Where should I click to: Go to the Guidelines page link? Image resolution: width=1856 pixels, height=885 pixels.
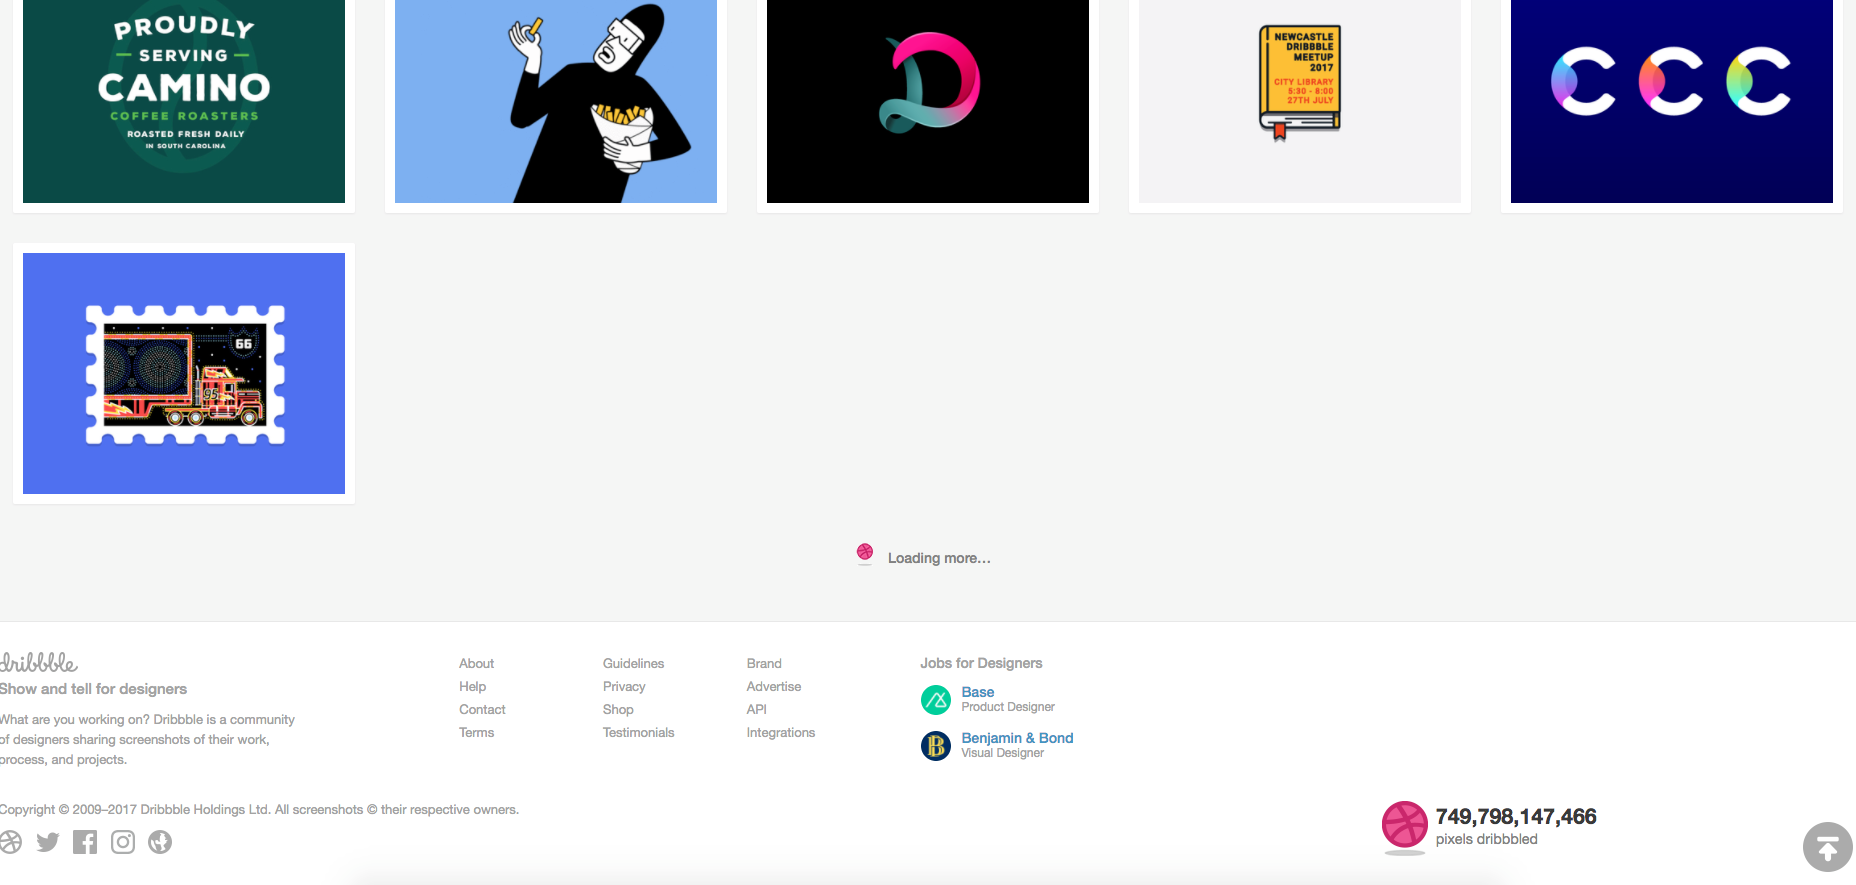click(x=633, y=664)
